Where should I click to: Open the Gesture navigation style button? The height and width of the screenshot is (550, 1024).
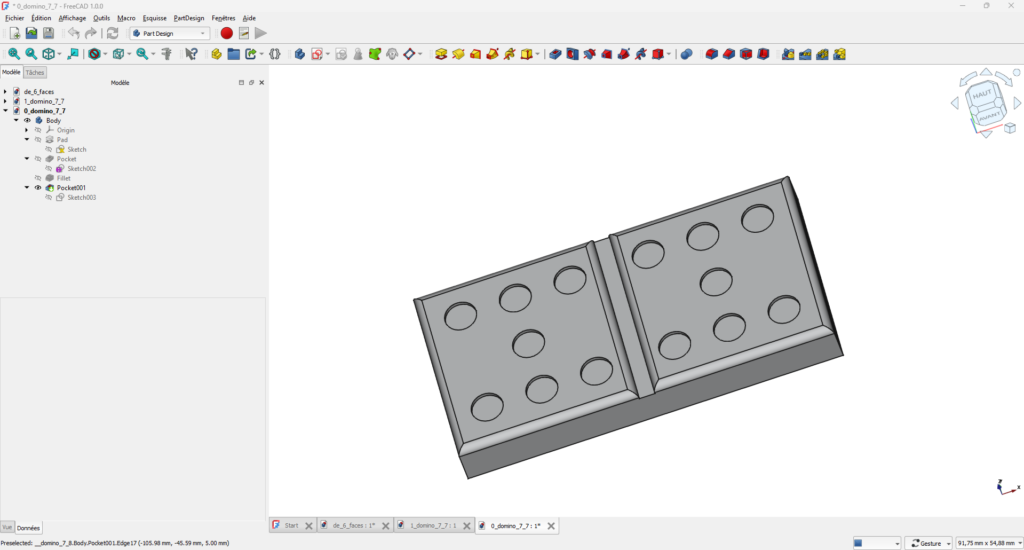(x=927, y=543)
